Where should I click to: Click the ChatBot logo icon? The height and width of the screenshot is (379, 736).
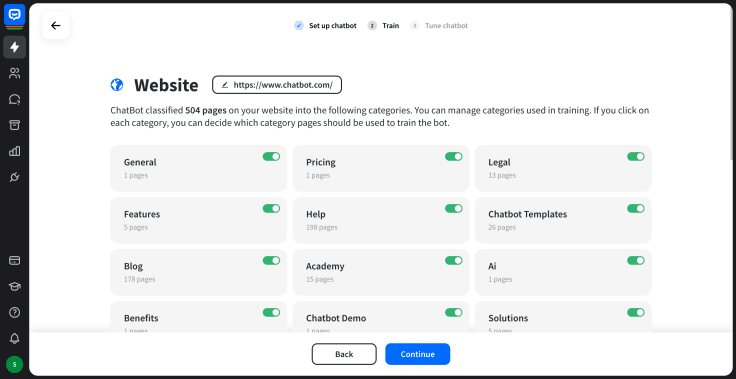pyautogui.click(x=15, y=14)
